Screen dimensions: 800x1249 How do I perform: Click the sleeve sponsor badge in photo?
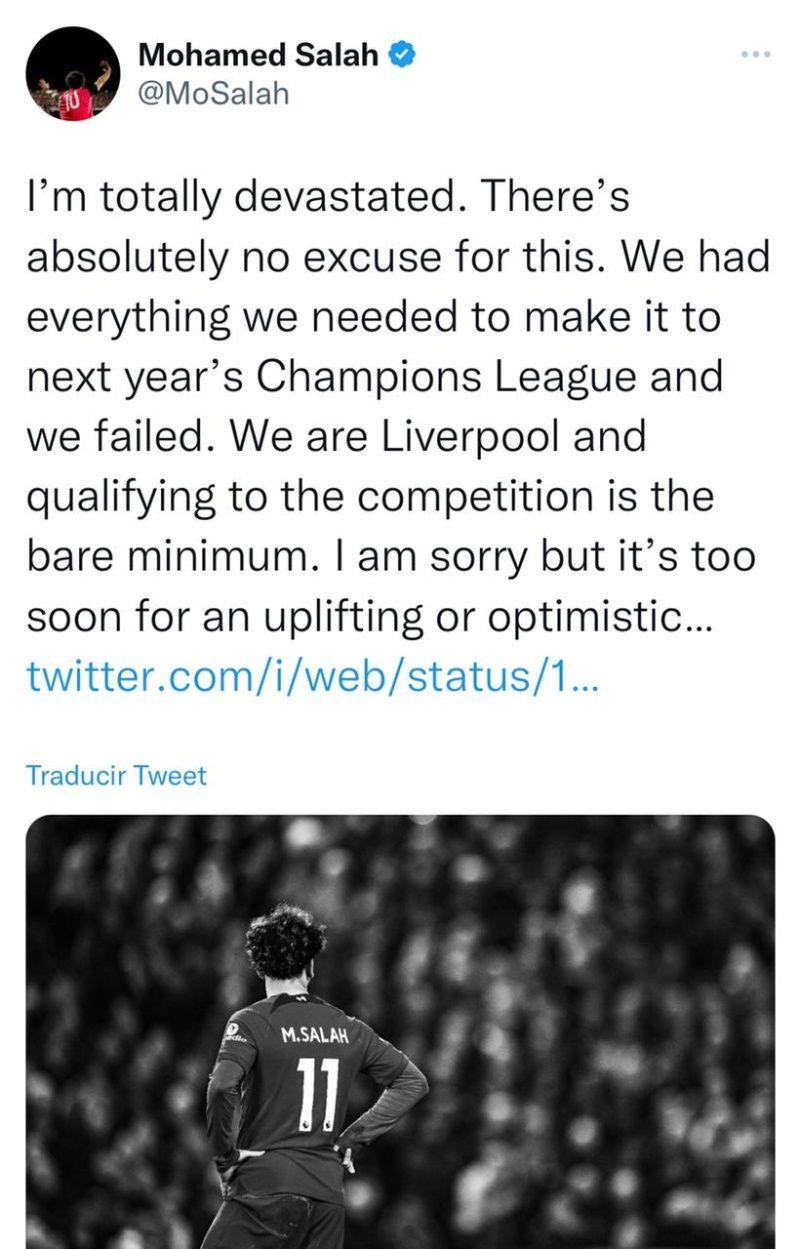232,1034
